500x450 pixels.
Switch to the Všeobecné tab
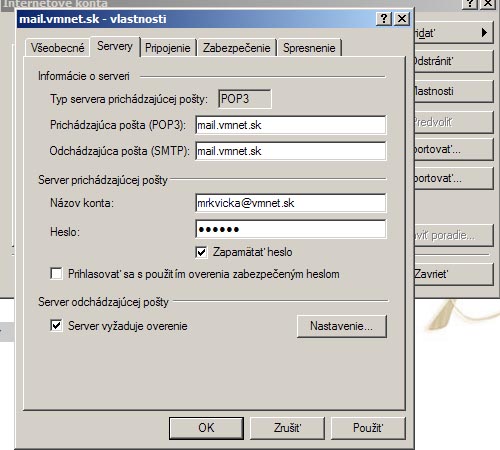click(57, 48)
